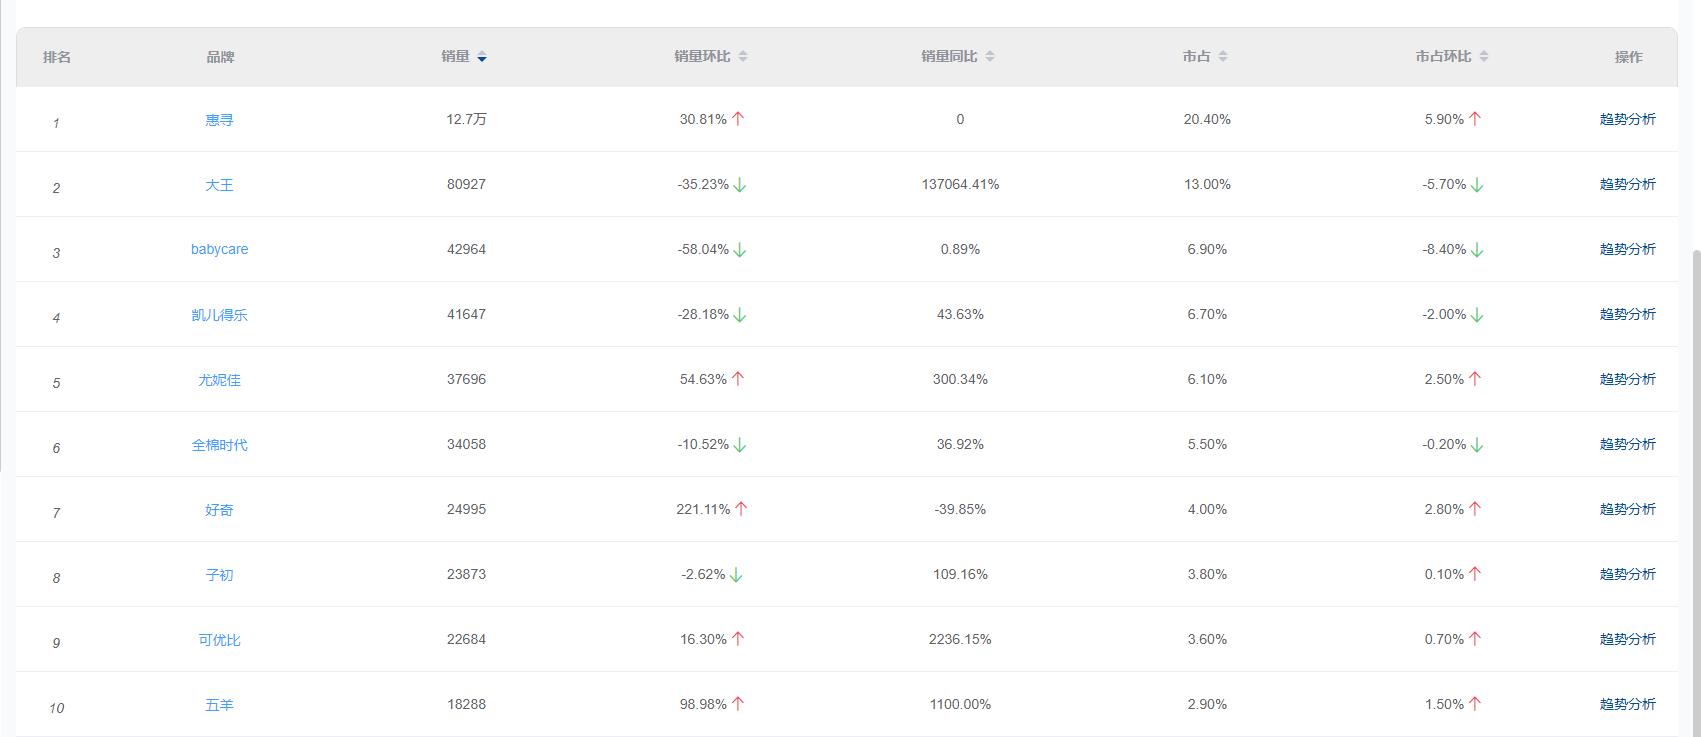The image size is (1701, 737).
Task: Click the -58.04% 销量环比 cell
Action: pyautogui.click(x=703, y=249)
